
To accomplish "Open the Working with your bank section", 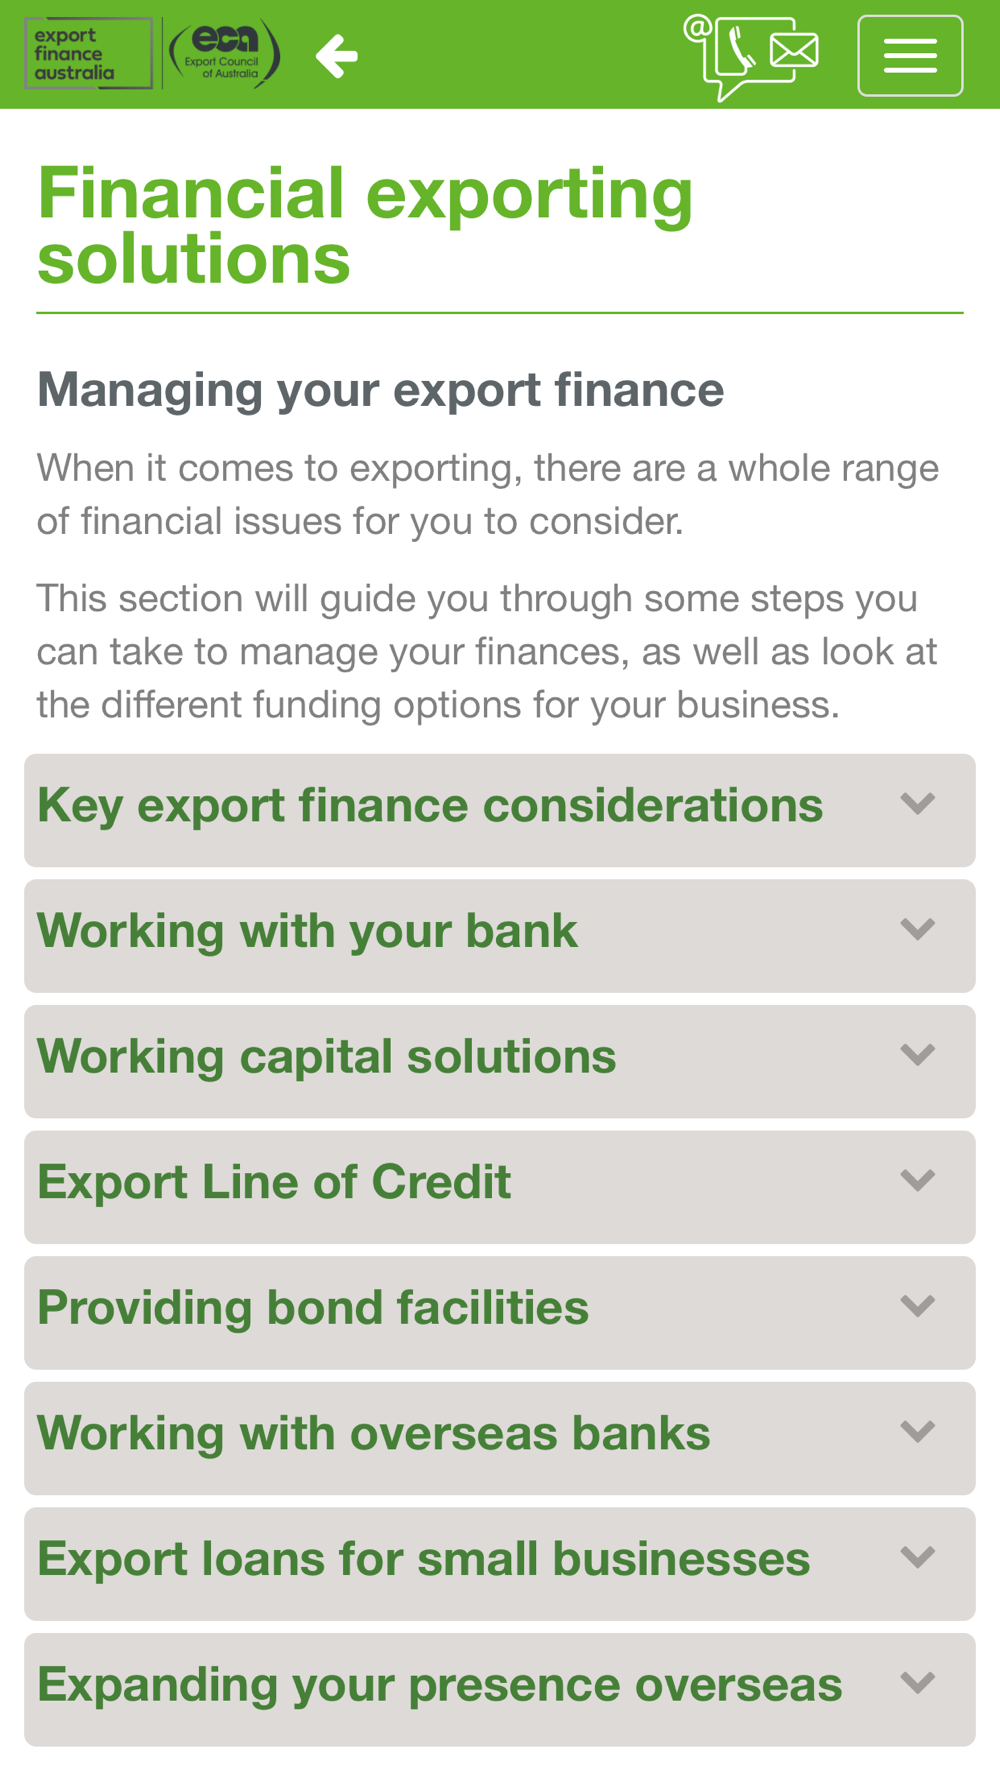I will point(307,932).
